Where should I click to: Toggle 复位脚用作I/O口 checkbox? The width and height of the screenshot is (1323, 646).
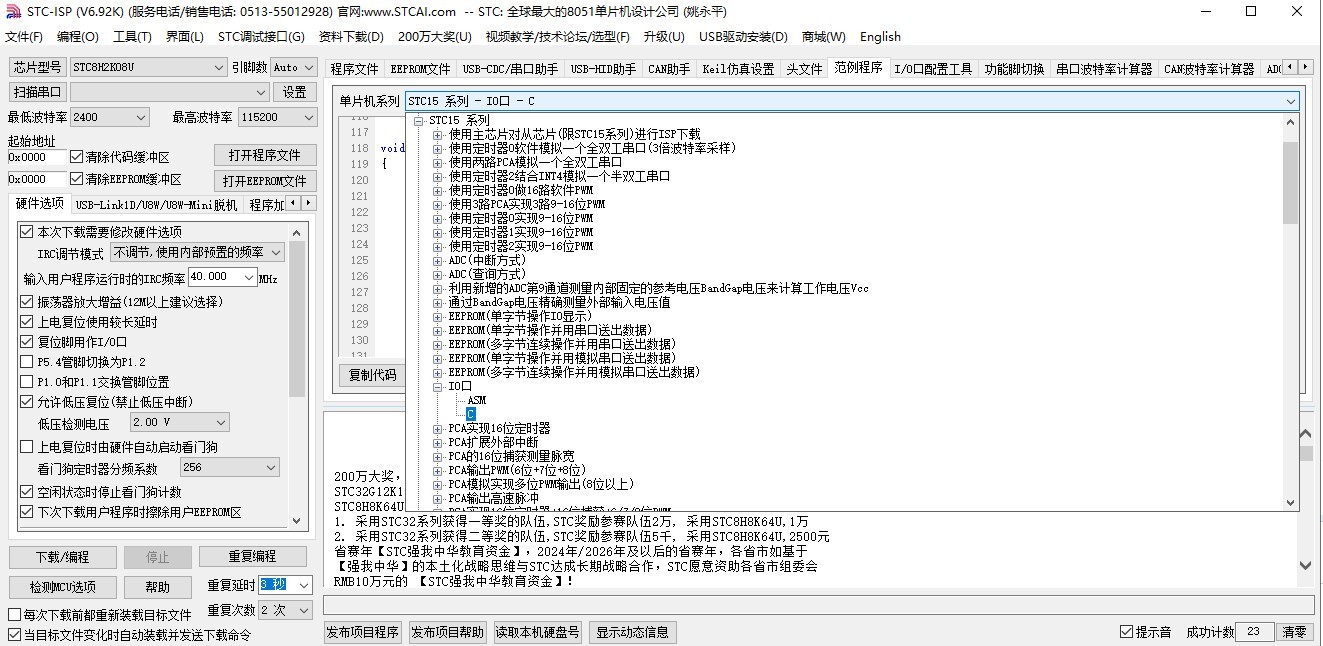pos(27,342)
